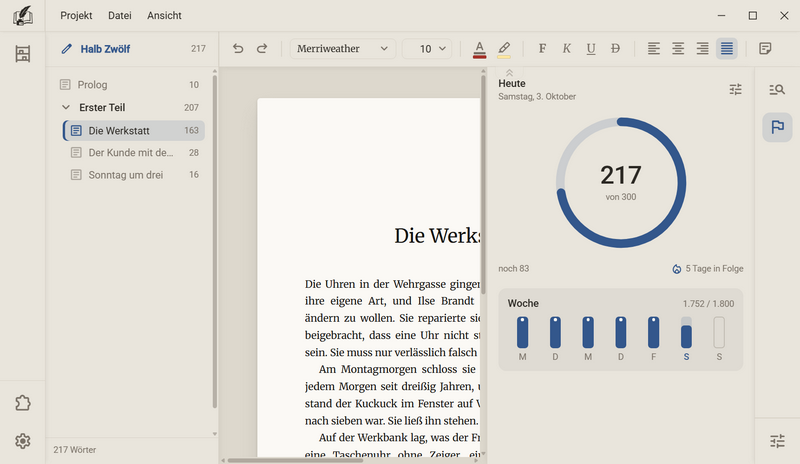Viewport: 800px width, 464px height.
Task: Align text left
Action: tap(654, 48)
